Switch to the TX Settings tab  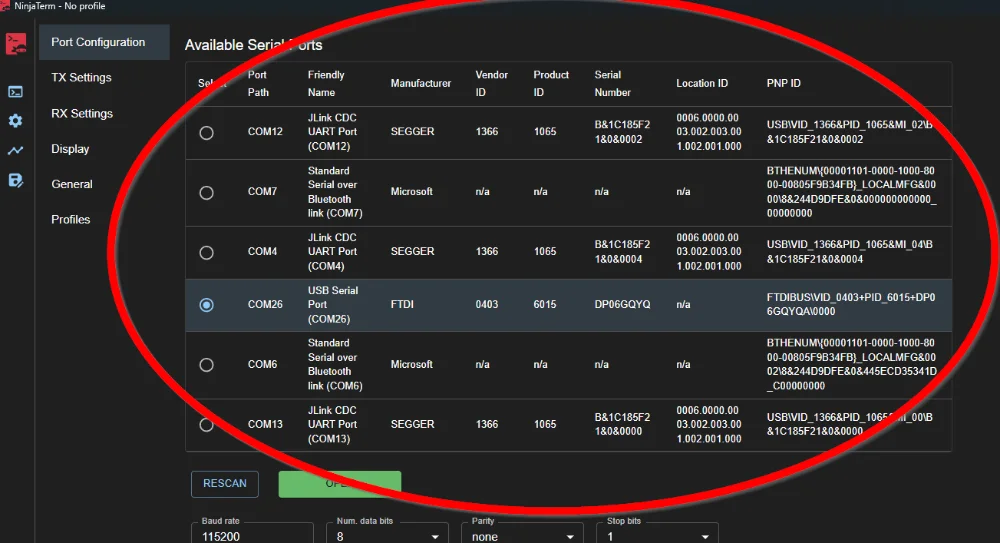[81, 78]
